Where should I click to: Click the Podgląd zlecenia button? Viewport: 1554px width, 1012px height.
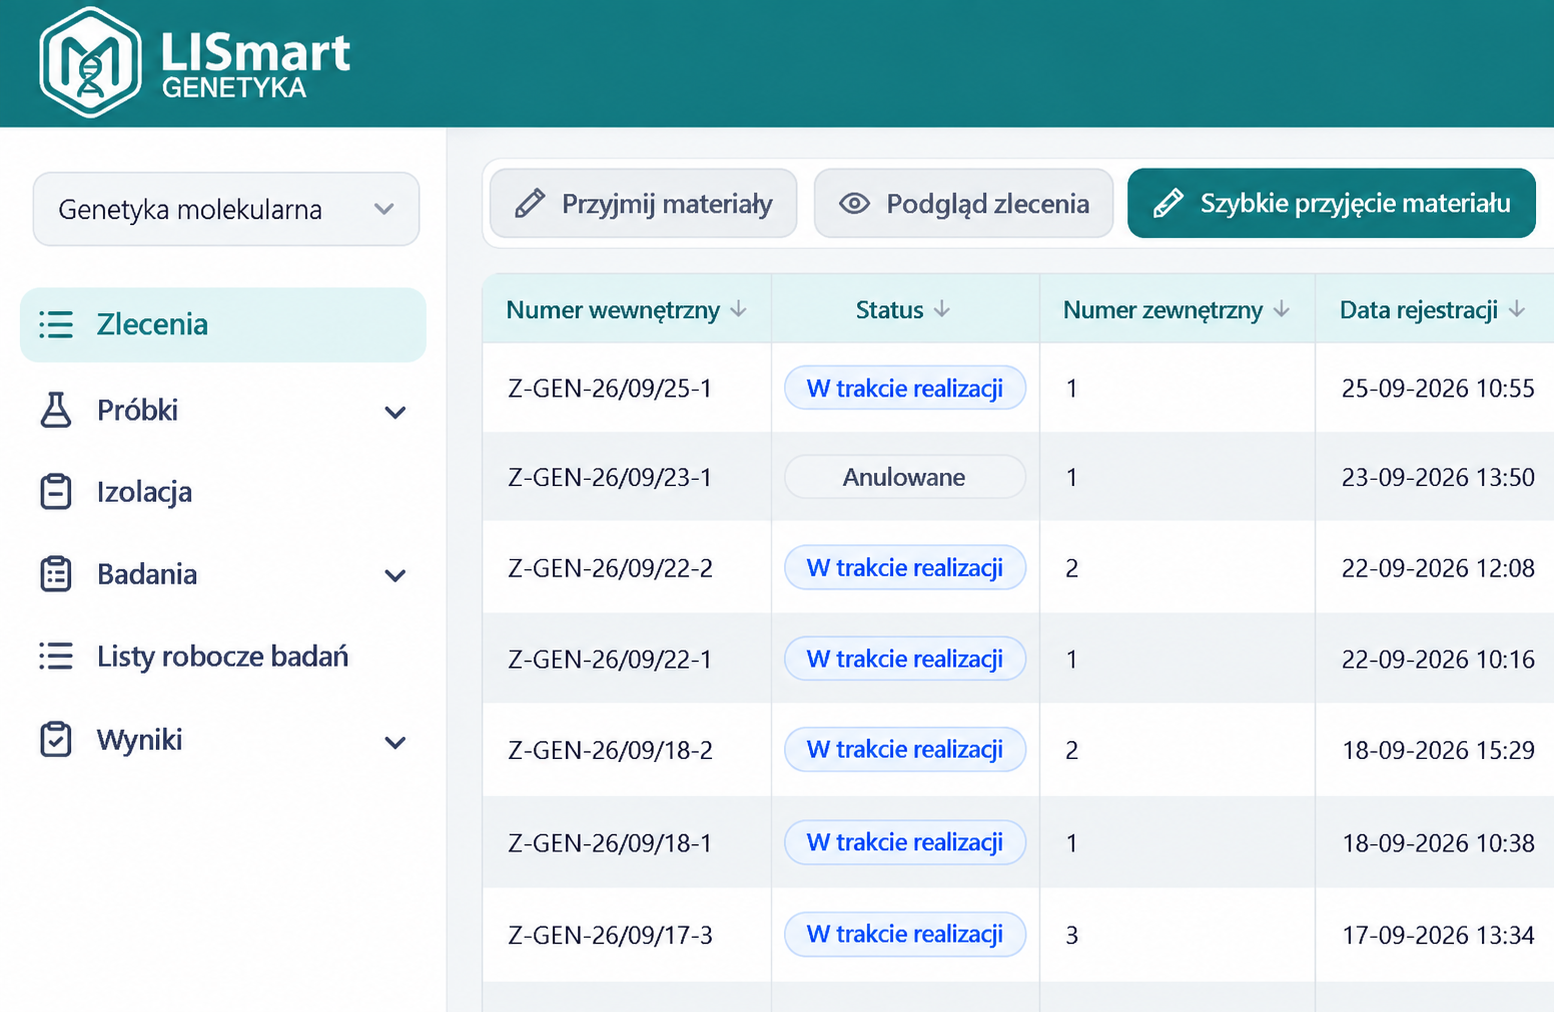tap(963, 204)
